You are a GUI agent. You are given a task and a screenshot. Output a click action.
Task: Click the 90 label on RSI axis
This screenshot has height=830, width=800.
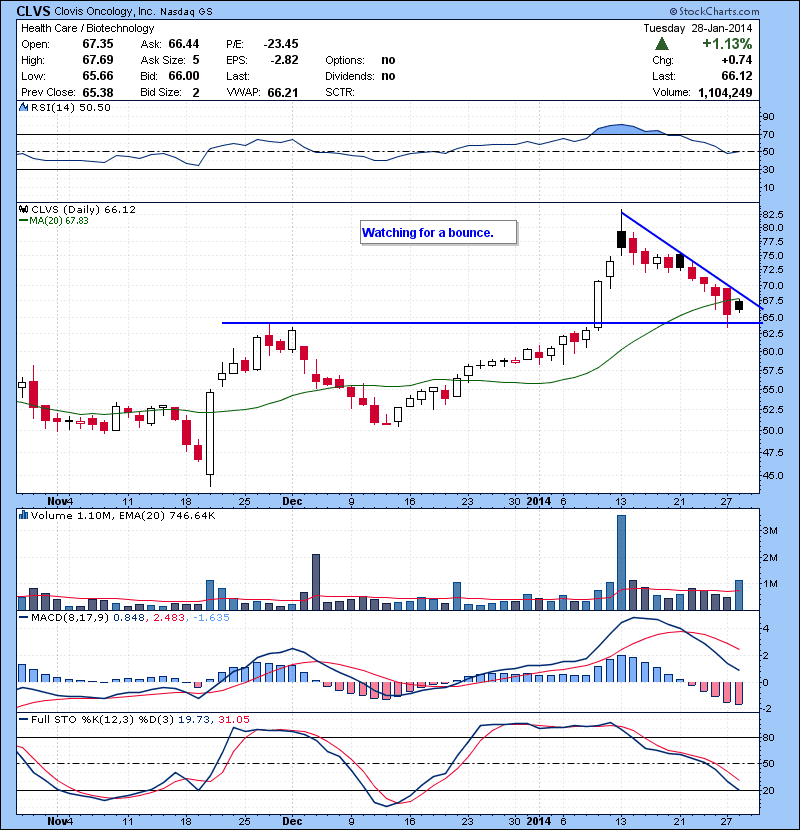pyautogui.click(x=768, y=116)
